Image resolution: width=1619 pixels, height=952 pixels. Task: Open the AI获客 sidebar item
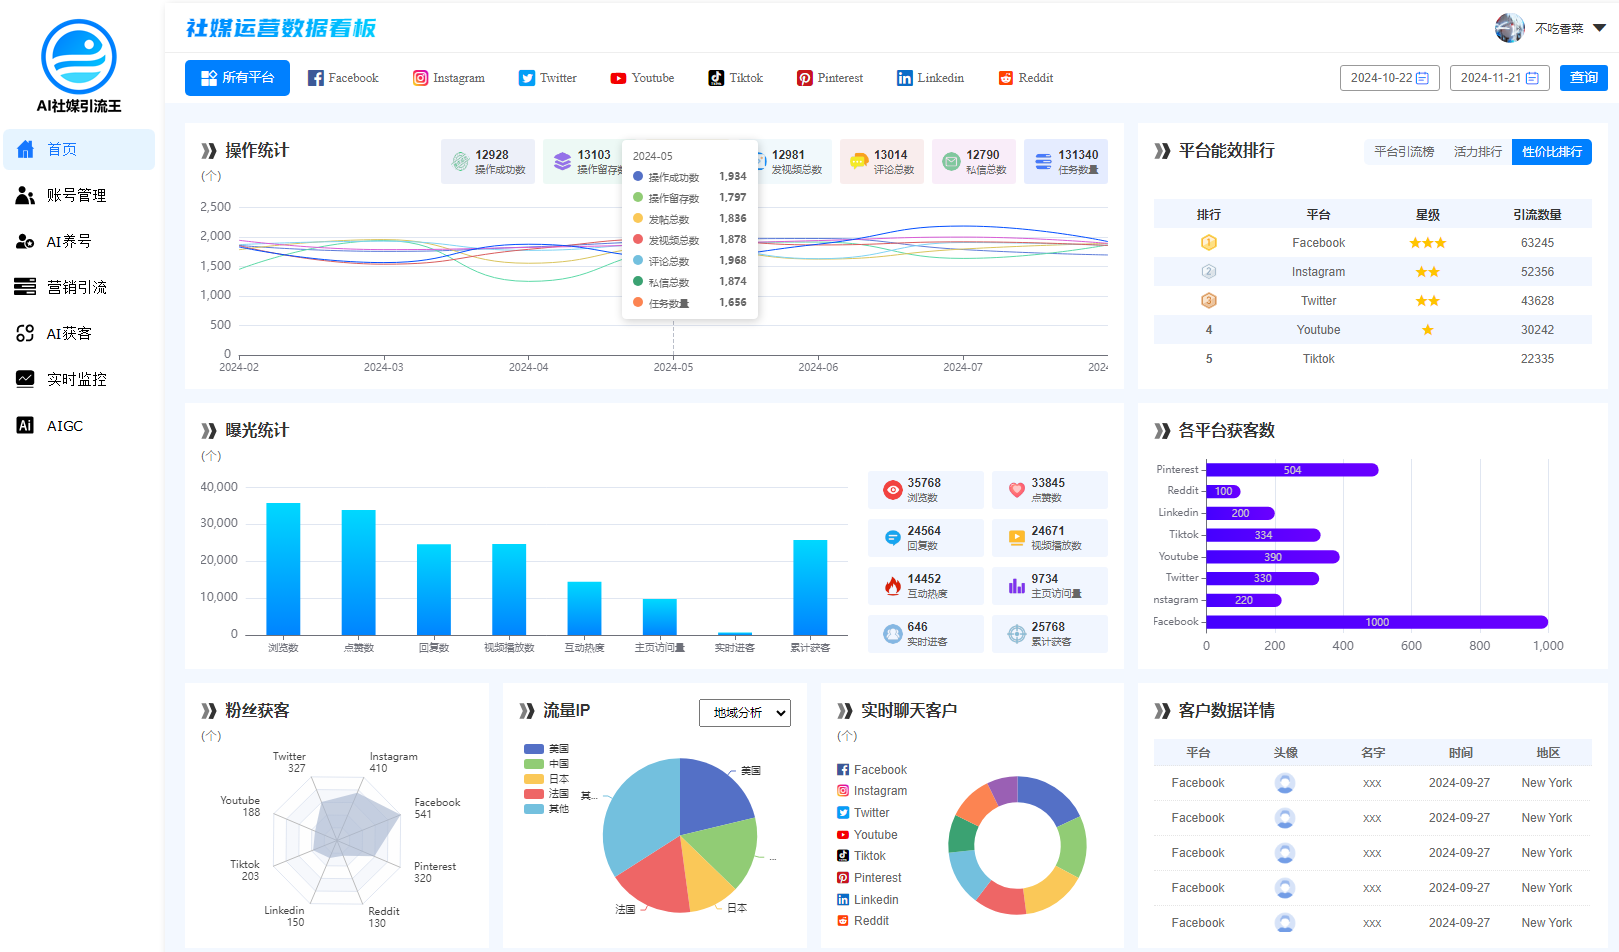tap(79, 333)
